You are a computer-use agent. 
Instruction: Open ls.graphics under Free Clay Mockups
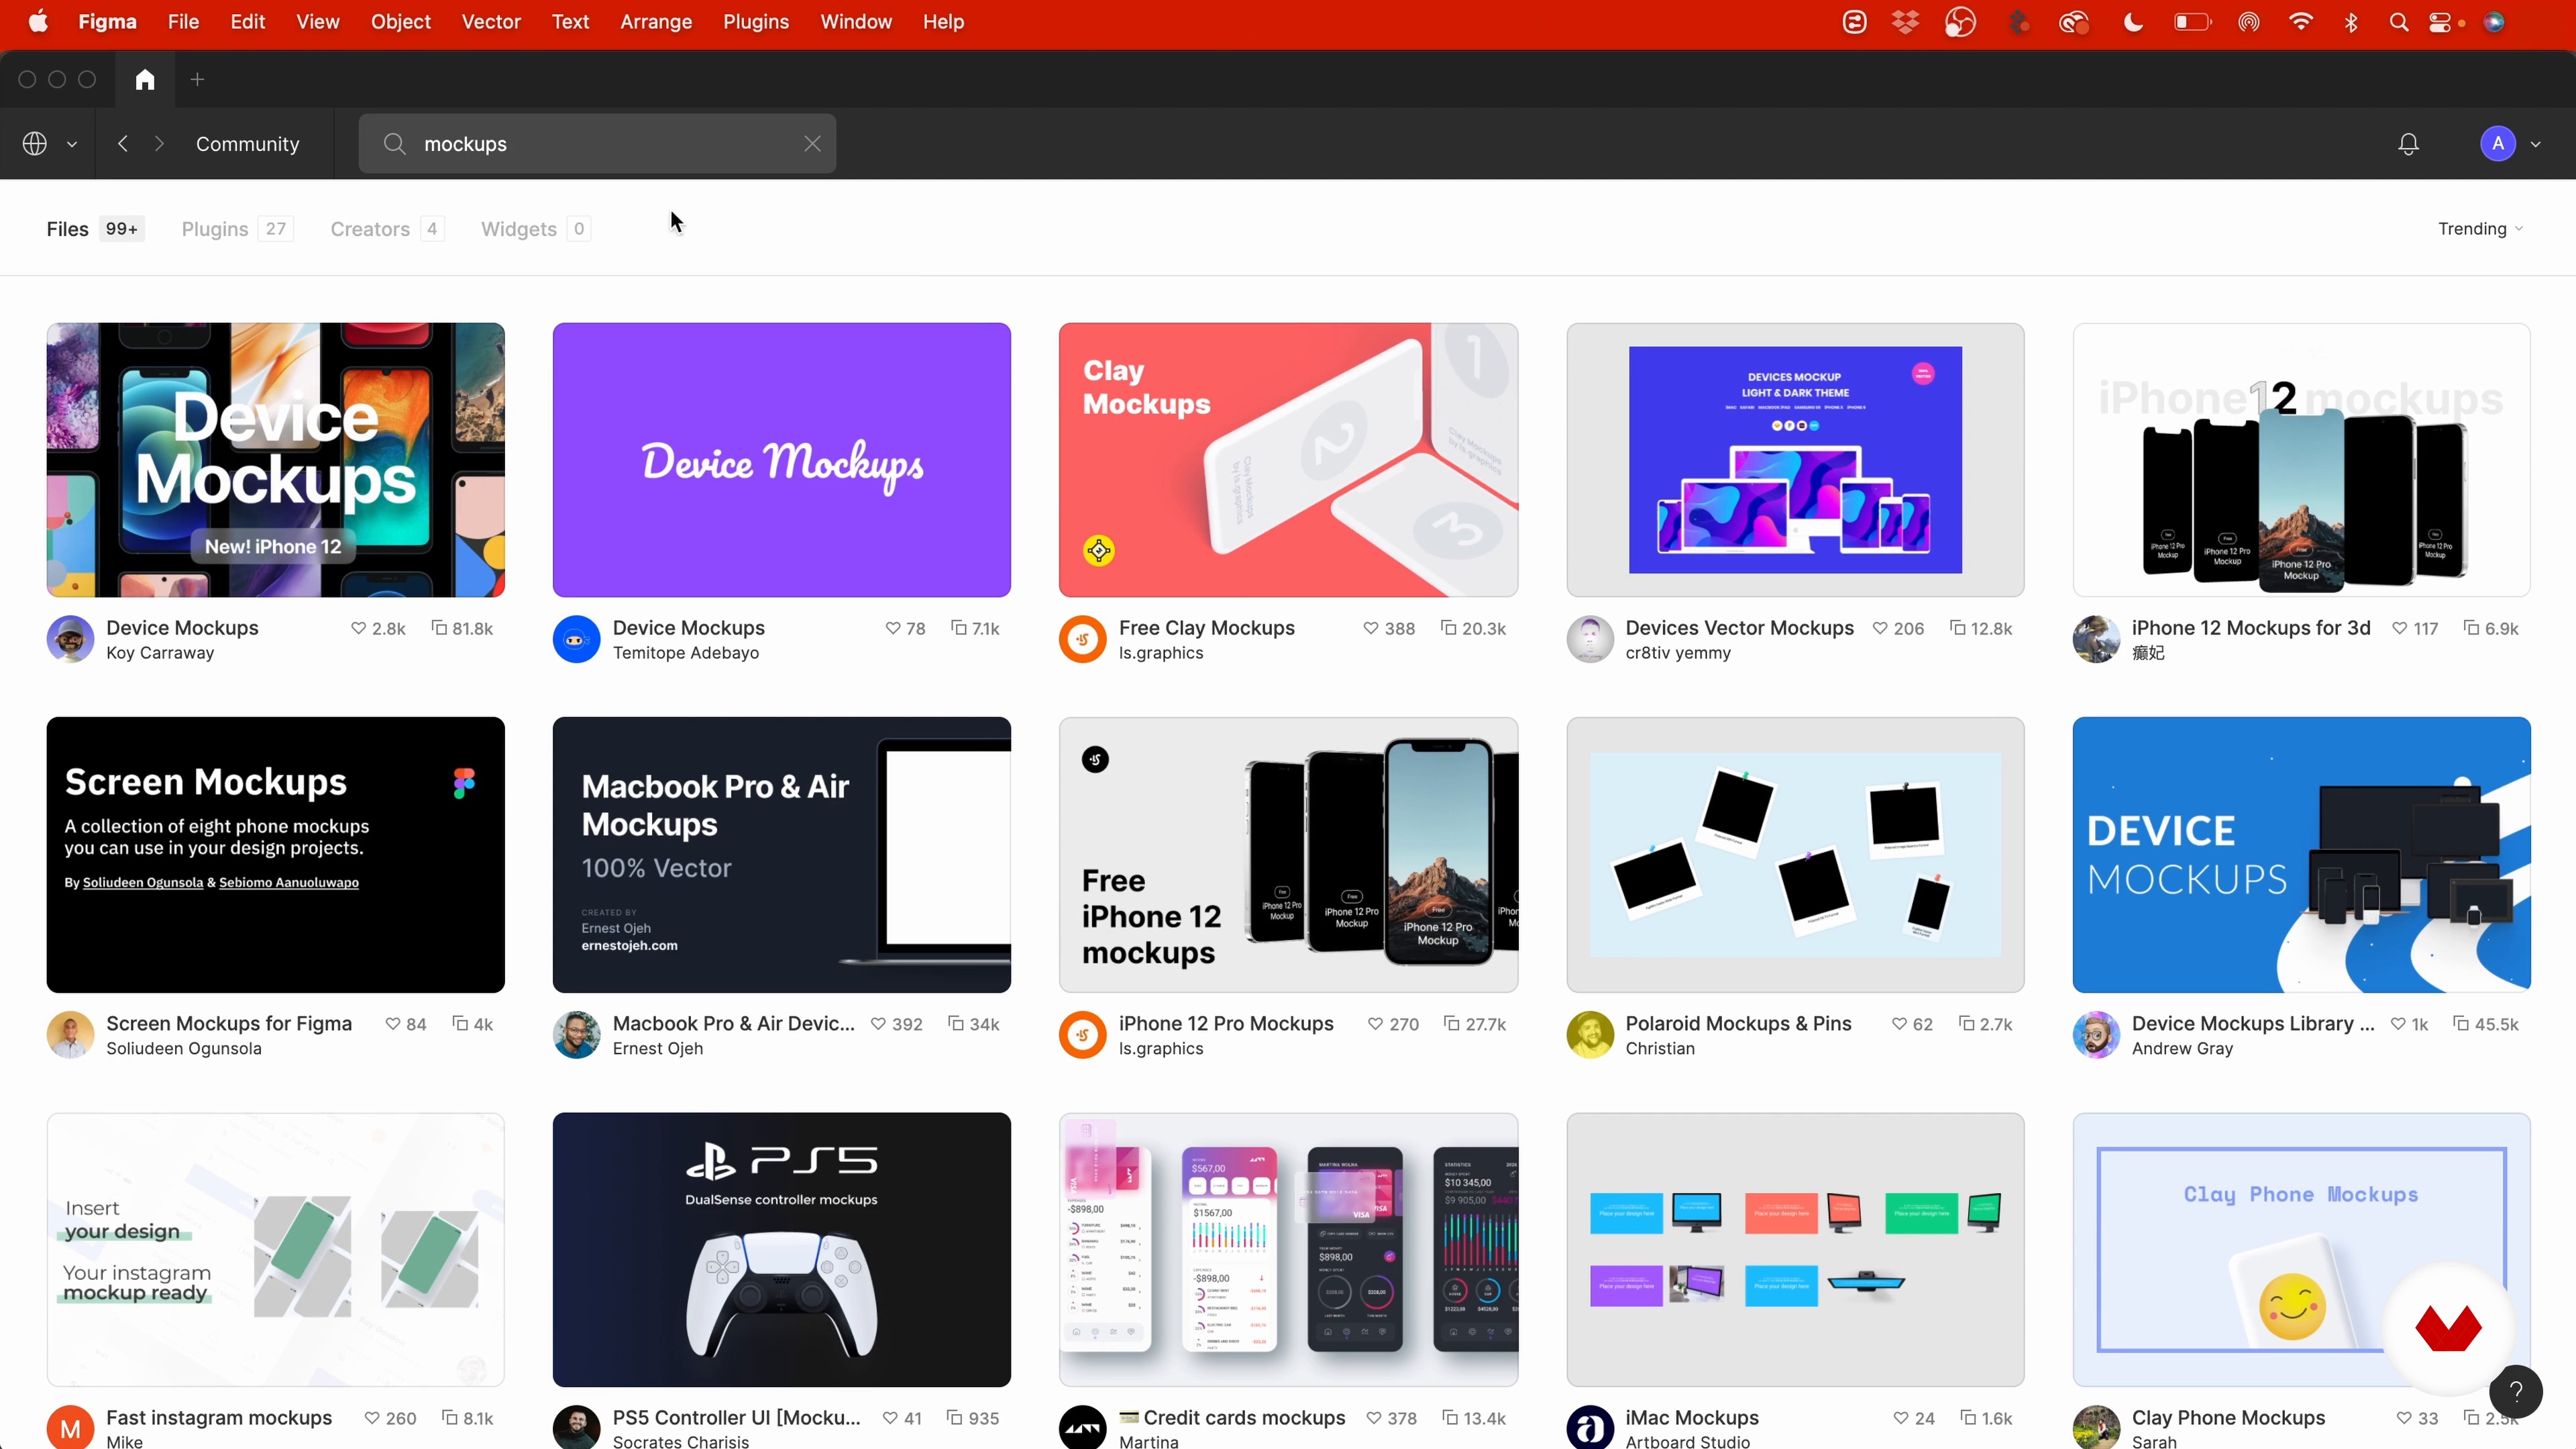pyautogui.click(x=1161, y=653)
